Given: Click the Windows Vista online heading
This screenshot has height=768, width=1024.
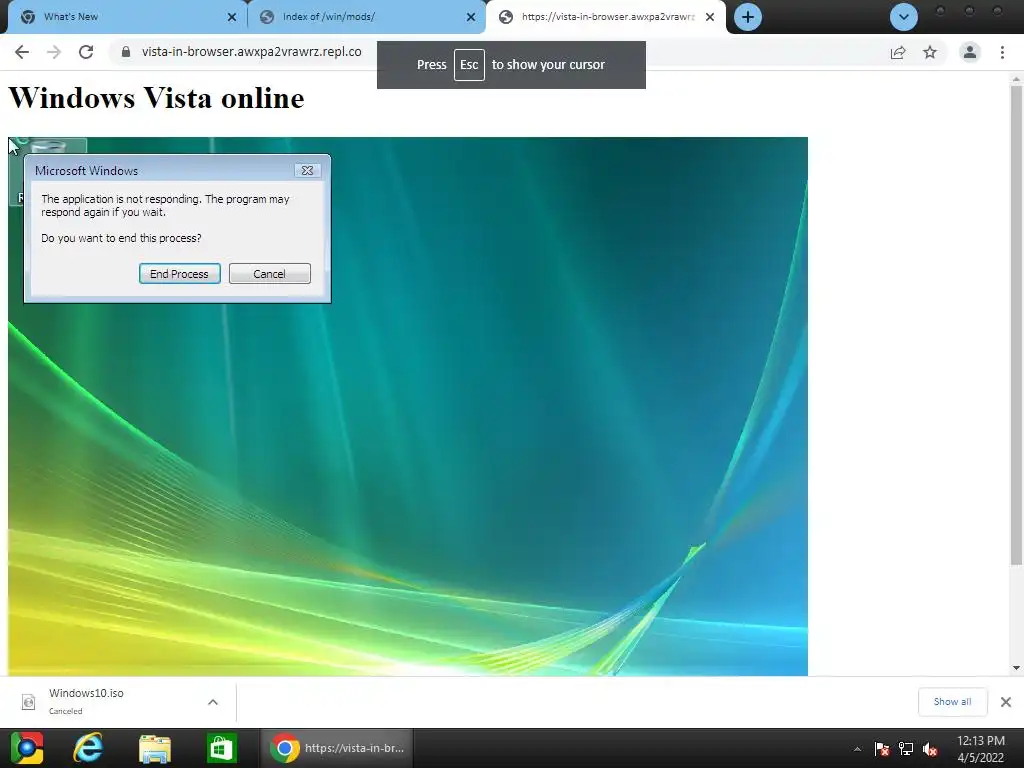Looking at the screenshot, I should click(x=156, y=98).
